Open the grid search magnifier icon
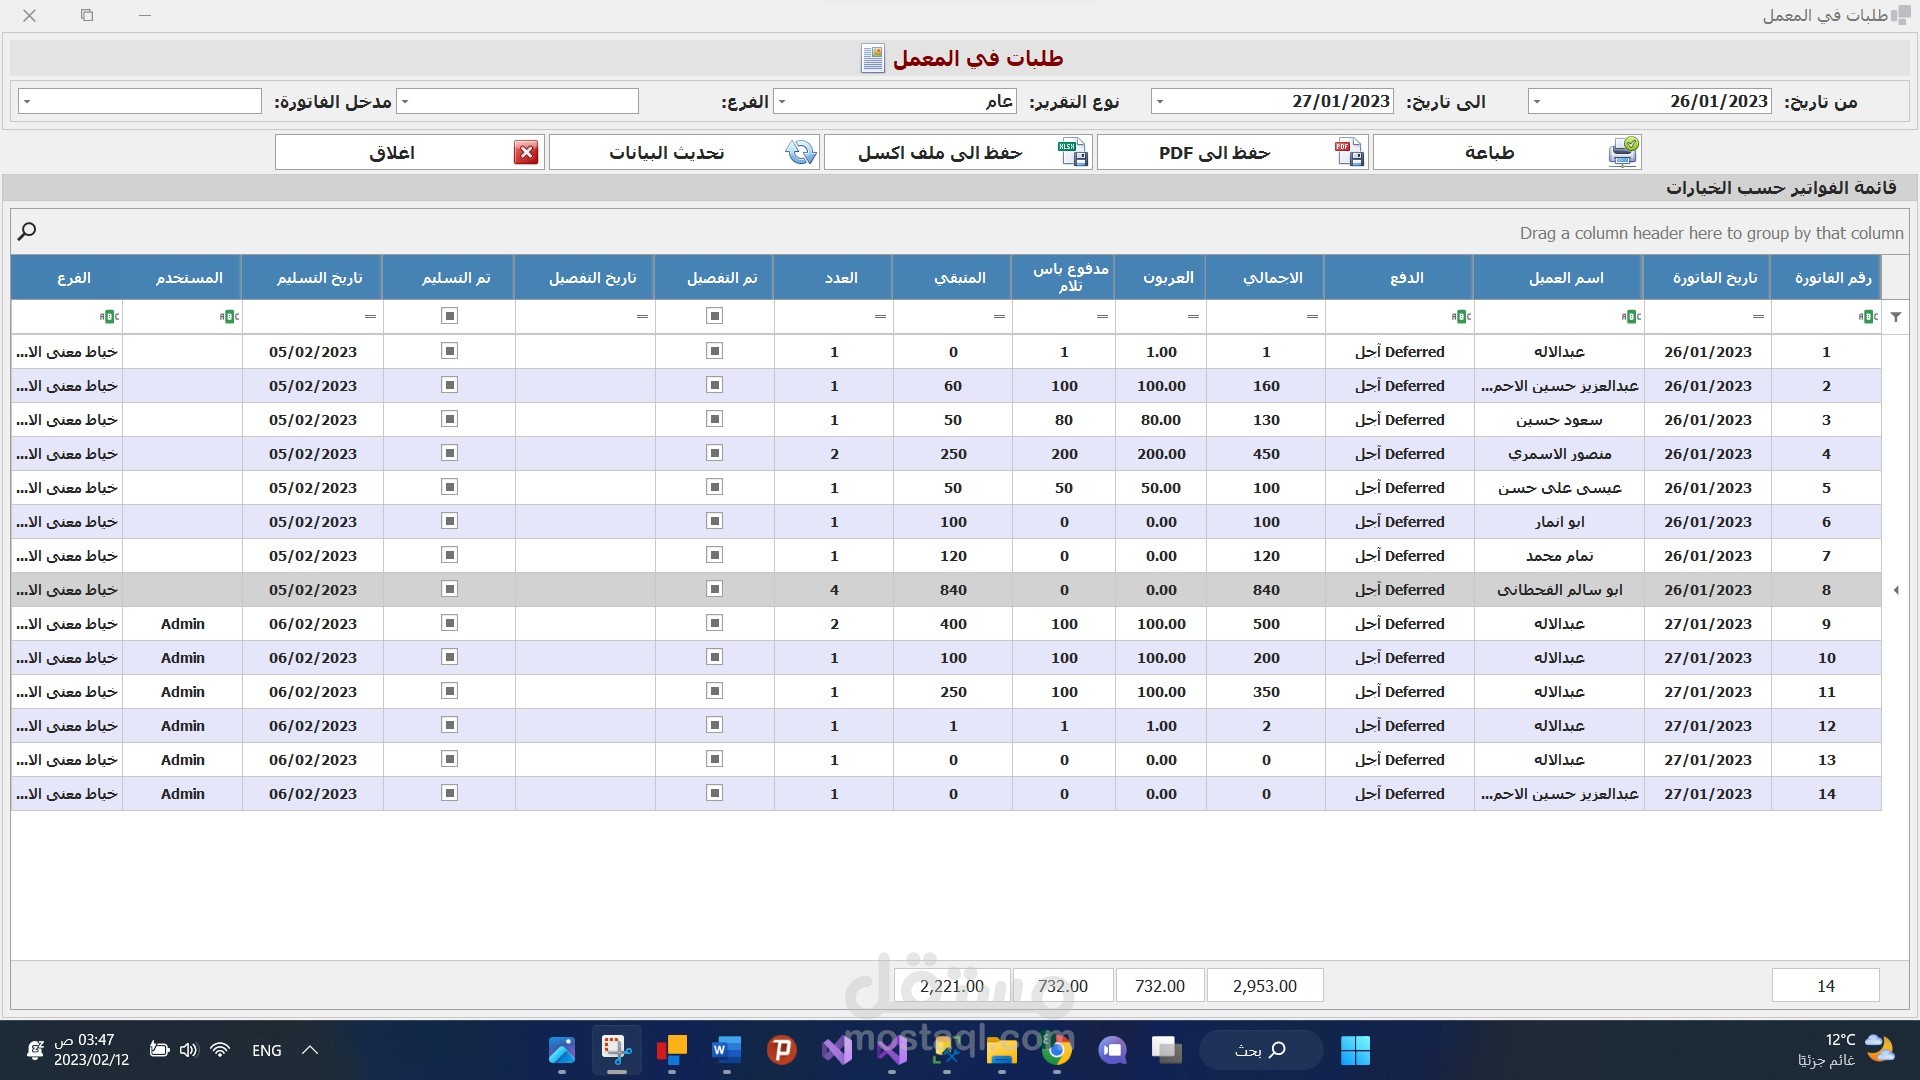Screen dimensions: 1920x1080 click(27, 232)
